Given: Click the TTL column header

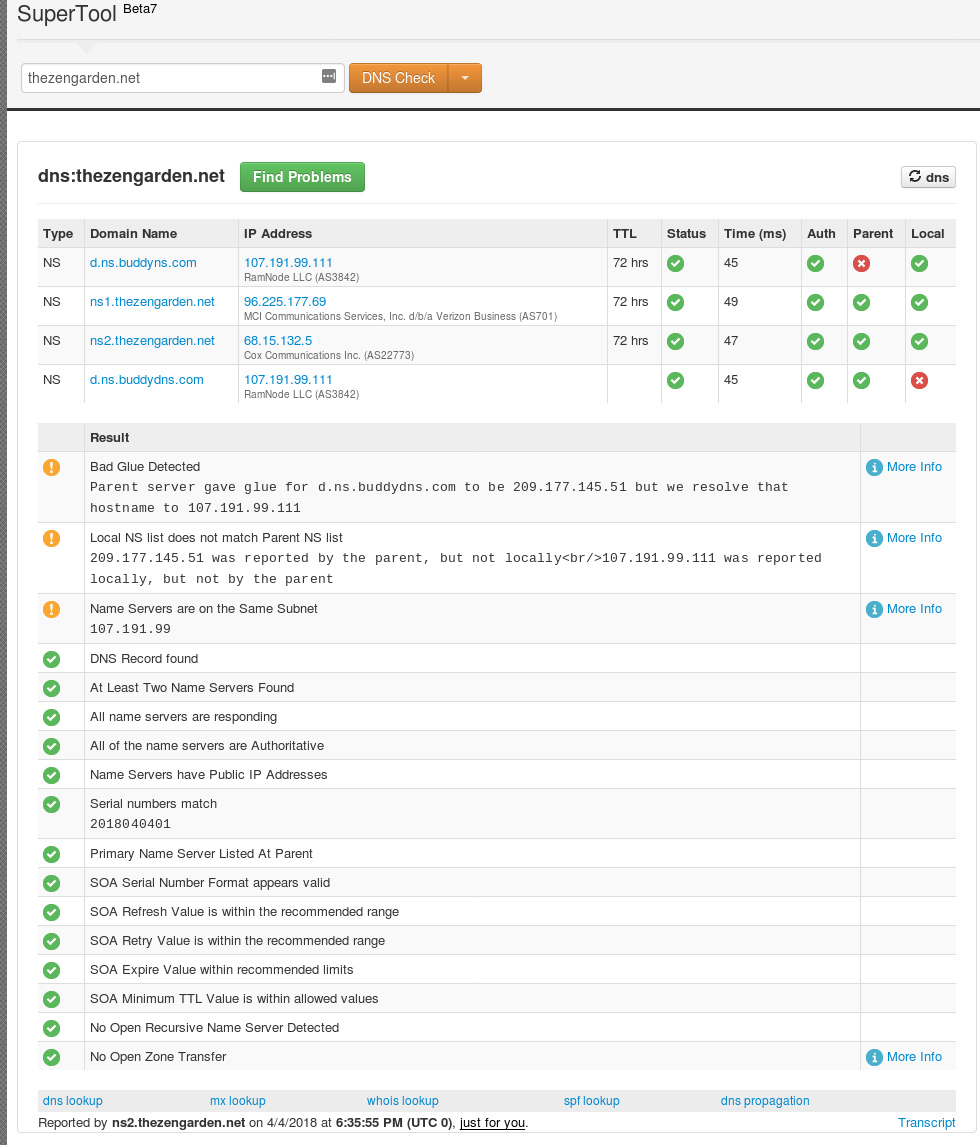Looking at the screenshot, I should pos(624,234).
